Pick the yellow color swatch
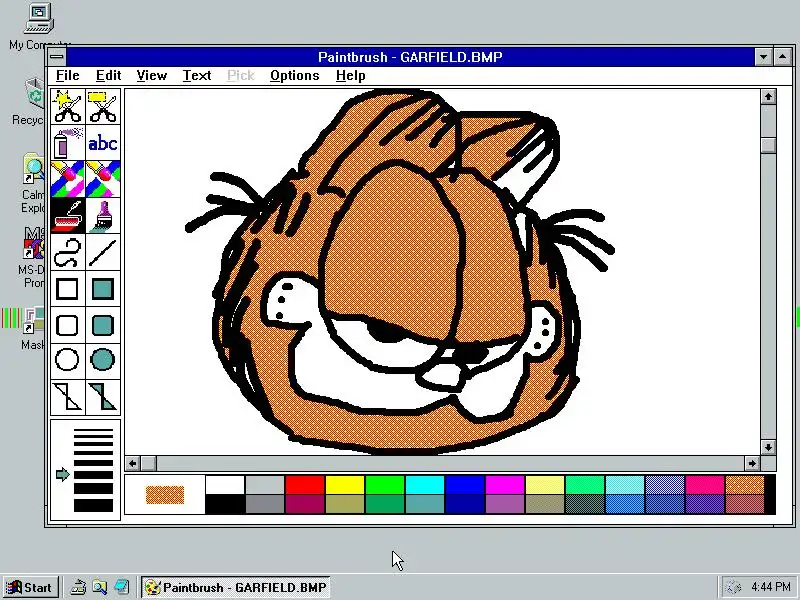 click(x=345, y=485)
